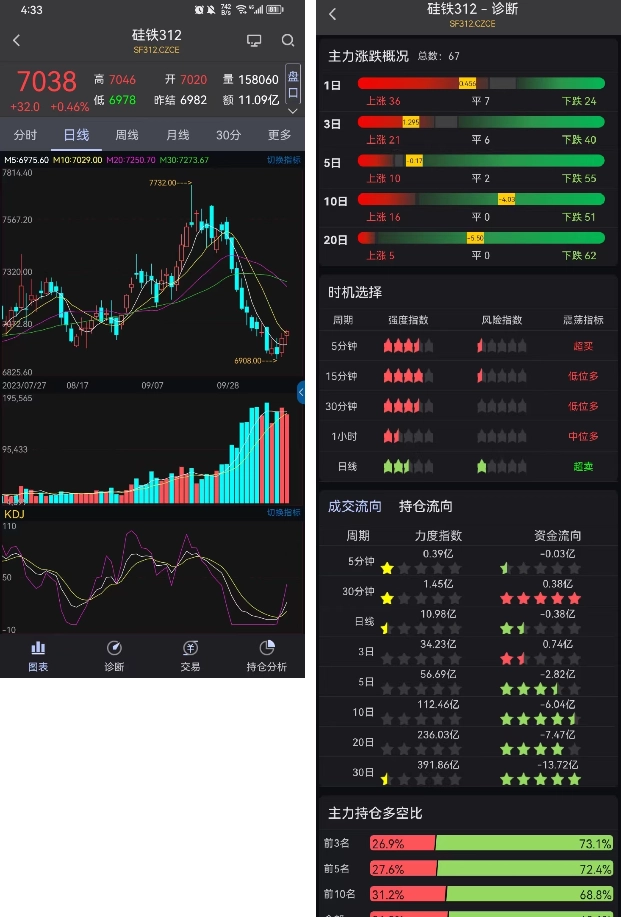The image size is (621, 917).
Task: Switch indicator via 切换指标 above KDJ
Action: pyautogui.click(x=283, y=513)
